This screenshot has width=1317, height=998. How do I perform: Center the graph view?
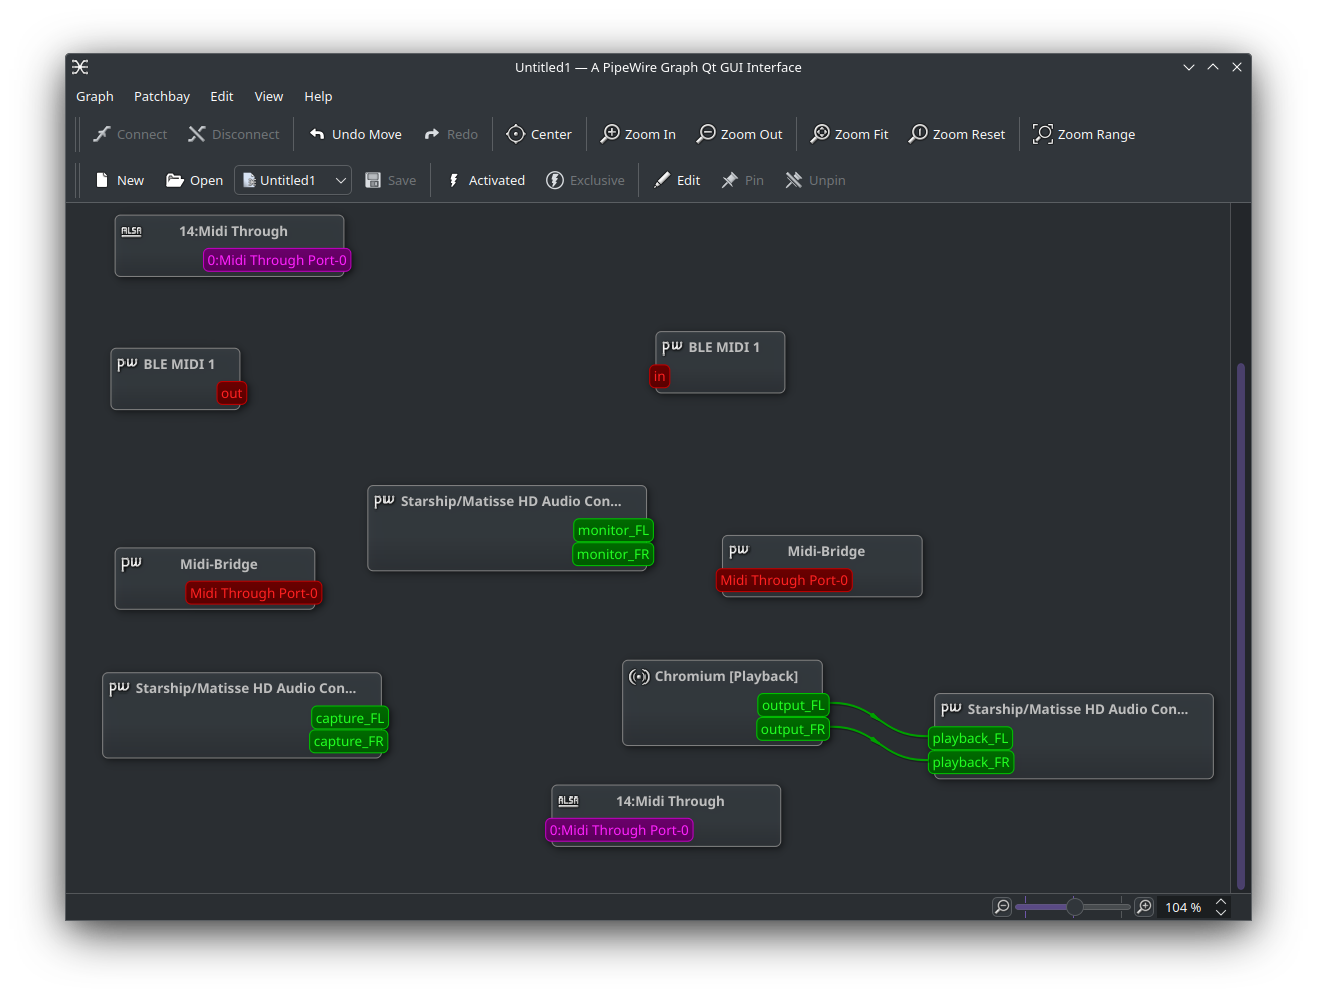coord(539,134)
